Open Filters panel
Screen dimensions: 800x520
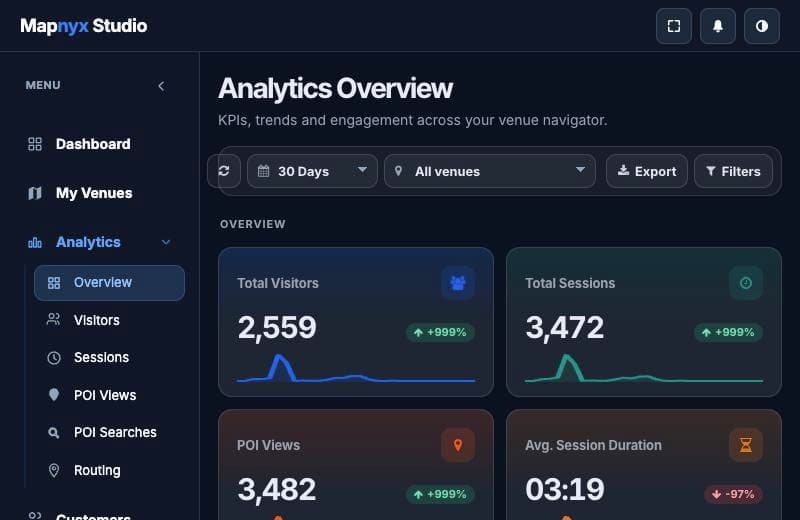[x=733, y=171]
